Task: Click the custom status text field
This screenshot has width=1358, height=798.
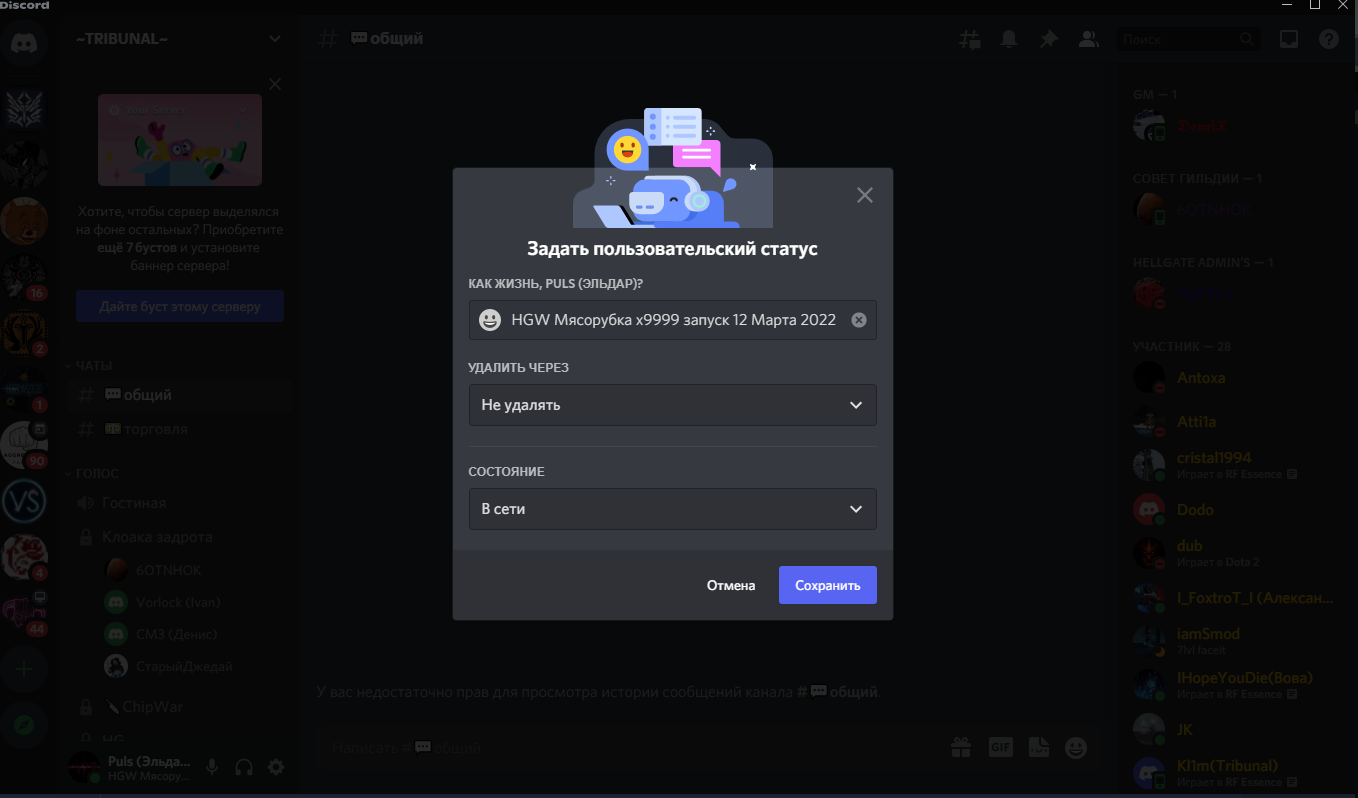Action: click(673, 320)
